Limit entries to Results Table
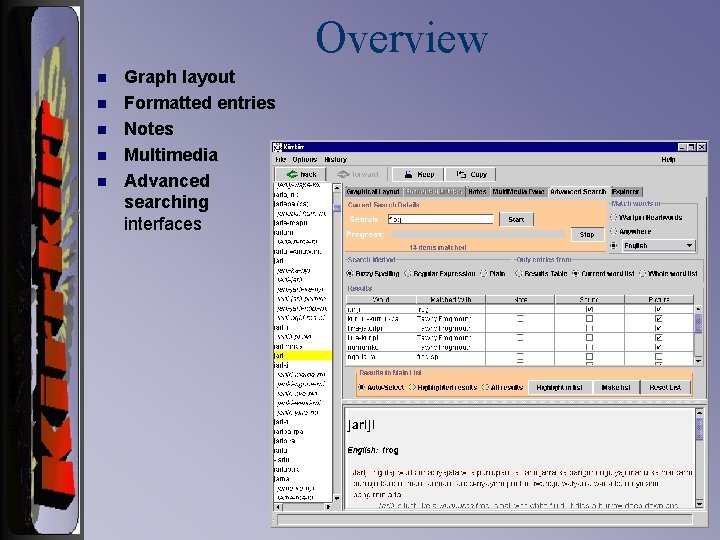This screenshot has width=720, height=540. pyautogui.click(x=519, y=274)
